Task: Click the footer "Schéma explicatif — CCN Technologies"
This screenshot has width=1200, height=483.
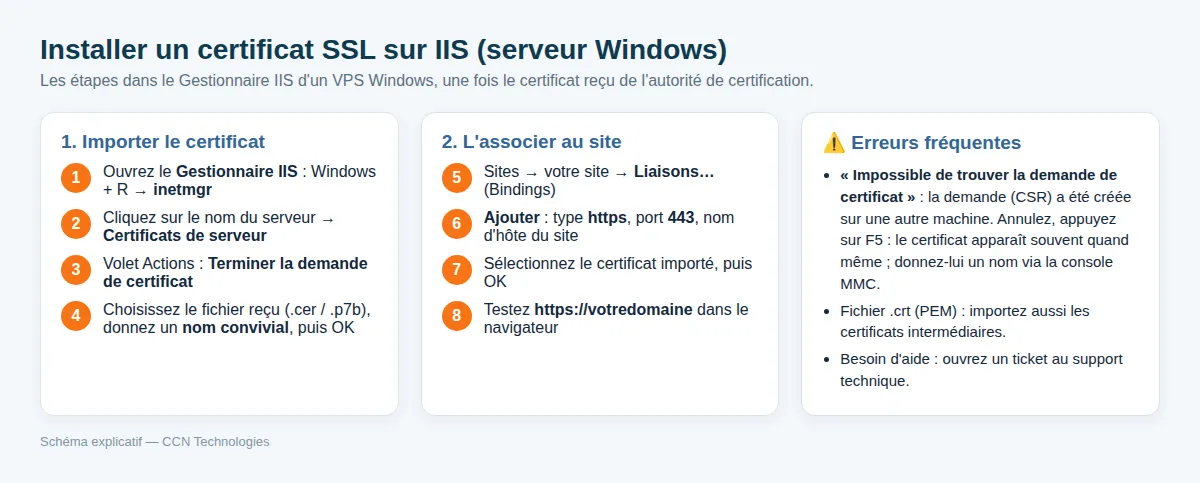Action: point(155,441)
